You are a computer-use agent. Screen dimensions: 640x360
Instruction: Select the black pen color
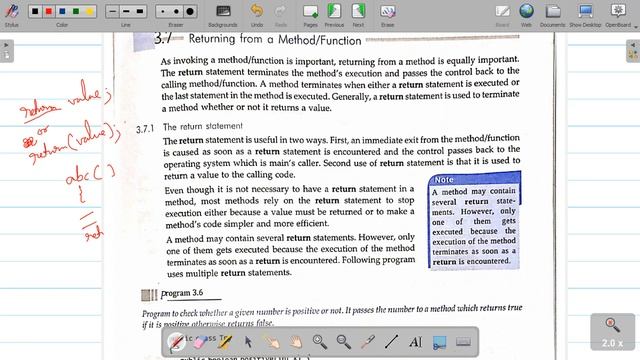35,11
